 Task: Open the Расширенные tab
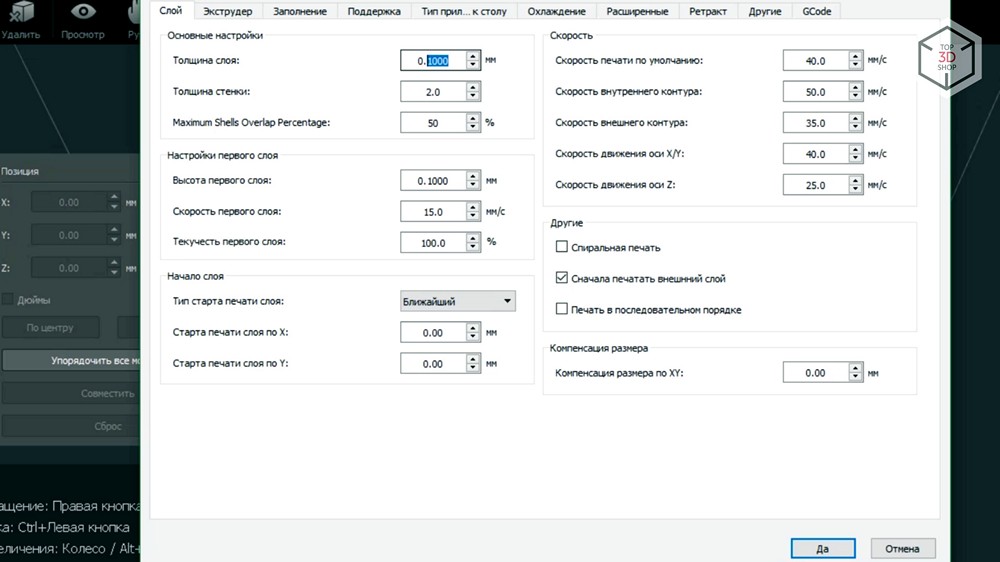pos(637,11)
